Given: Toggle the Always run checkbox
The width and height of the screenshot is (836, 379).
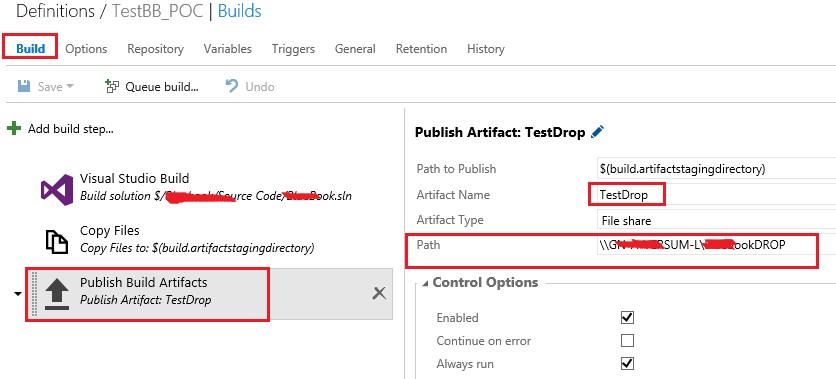Looking at the screenshot, I should pos(628,364).
